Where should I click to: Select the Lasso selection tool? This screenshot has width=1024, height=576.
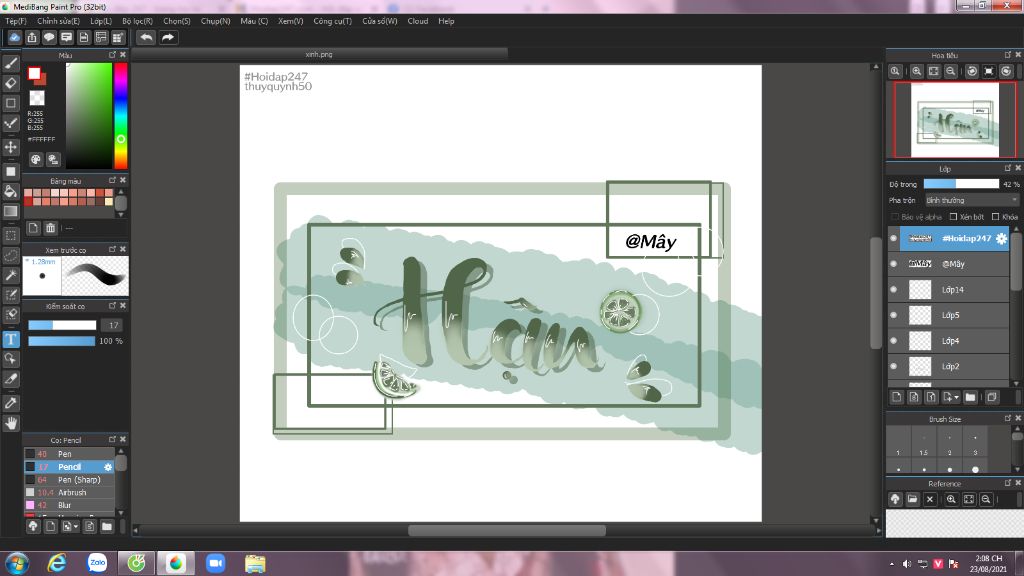(11, 255)
